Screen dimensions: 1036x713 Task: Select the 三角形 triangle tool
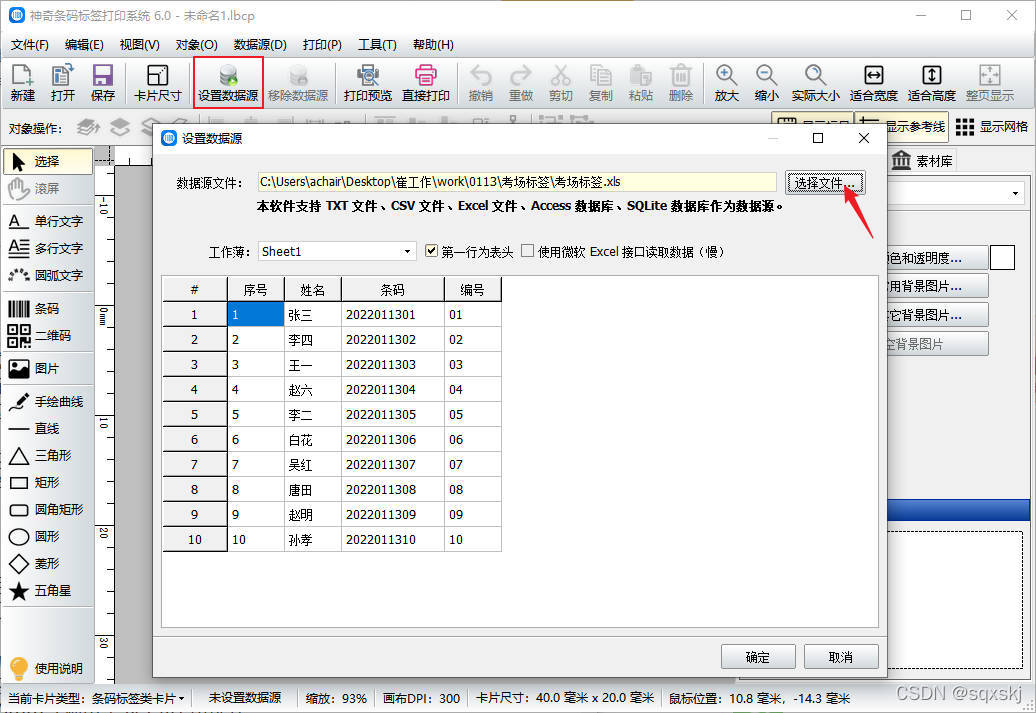point(48,455)
